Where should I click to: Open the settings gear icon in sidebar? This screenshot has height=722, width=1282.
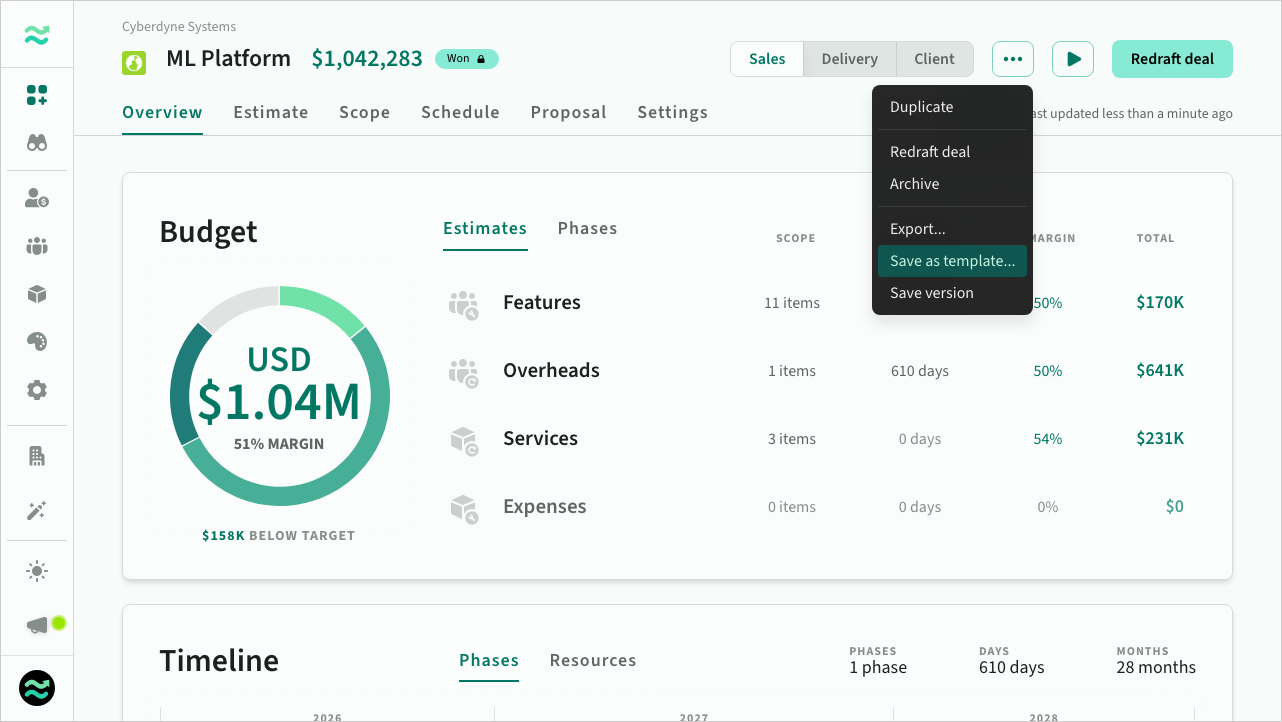pyautogui.click(x=37, y=390)
